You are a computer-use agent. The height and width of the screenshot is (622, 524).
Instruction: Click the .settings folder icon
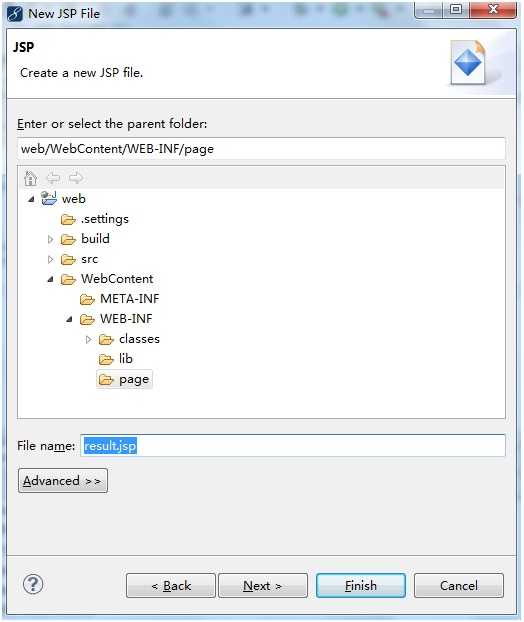point(68,219)
